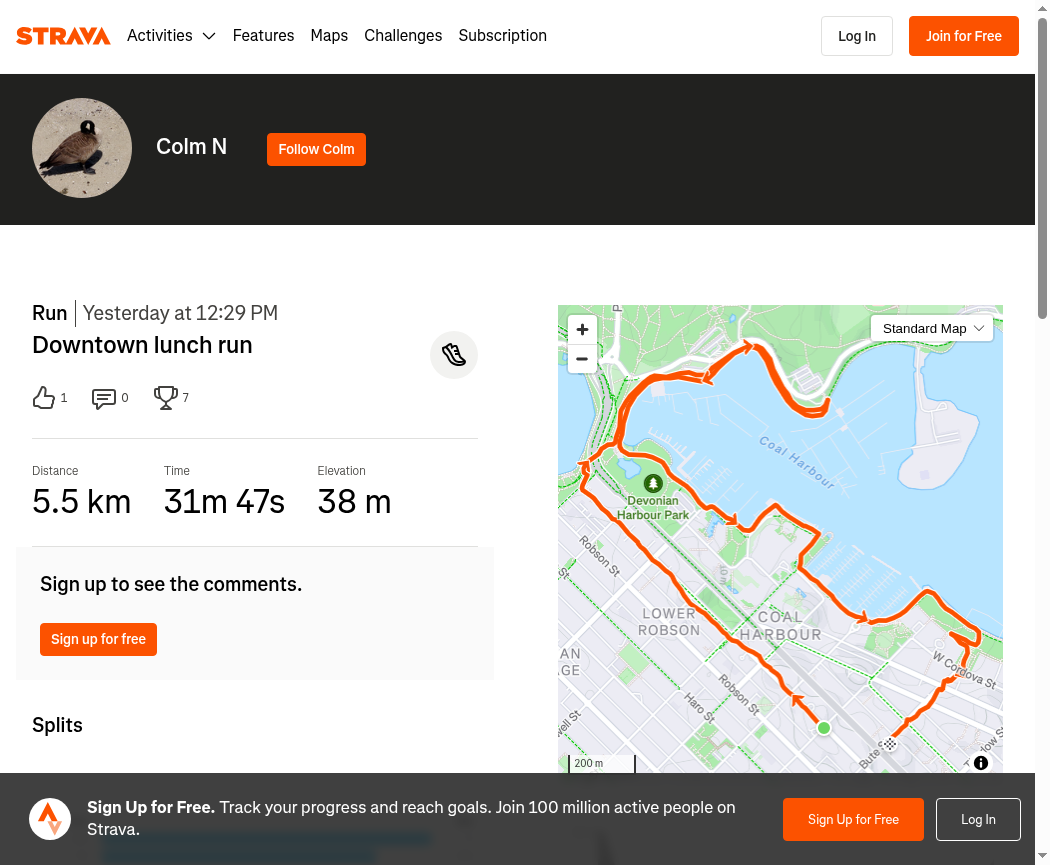Zoom in on the map with plus

point(582,329)
